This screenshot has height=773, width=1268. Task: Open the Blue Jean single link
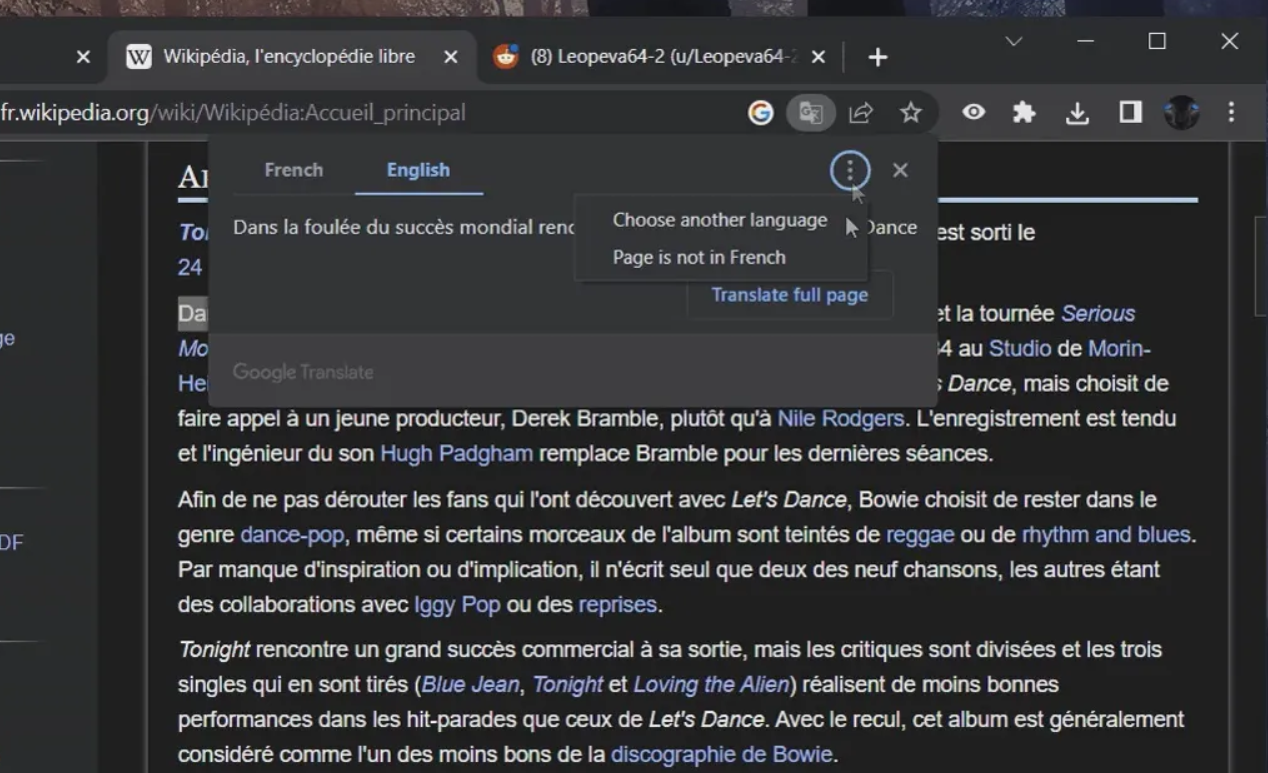click(x=470, y=685)
